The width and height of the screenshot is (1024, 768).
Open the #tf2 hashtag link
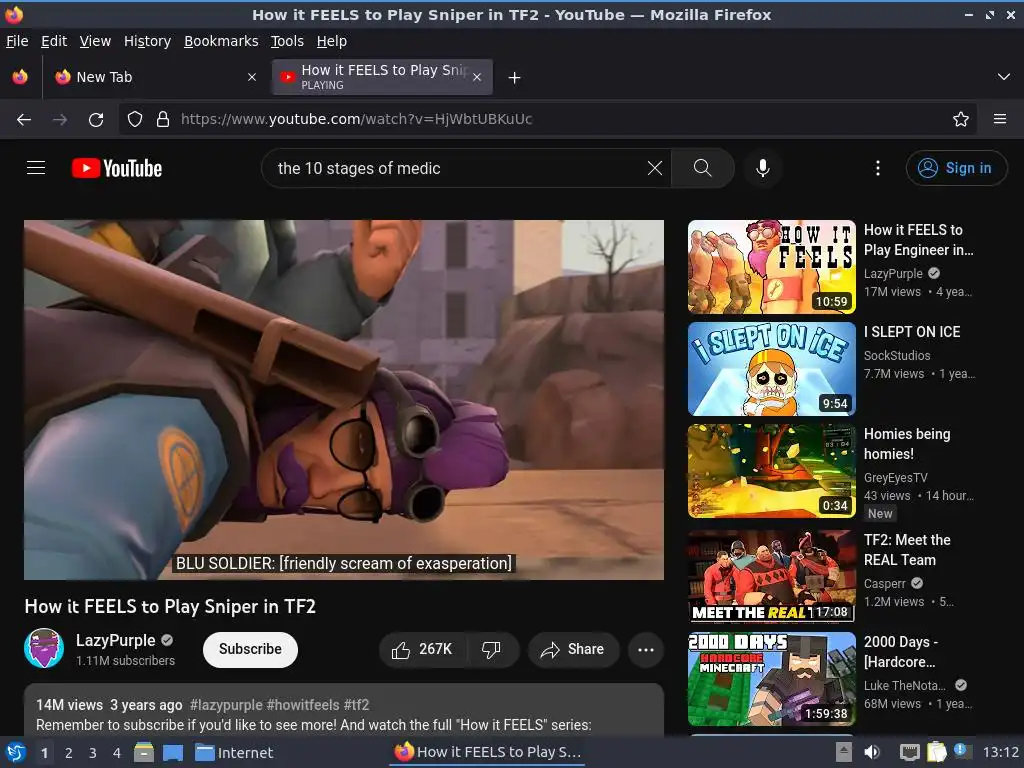coord(356,705)
